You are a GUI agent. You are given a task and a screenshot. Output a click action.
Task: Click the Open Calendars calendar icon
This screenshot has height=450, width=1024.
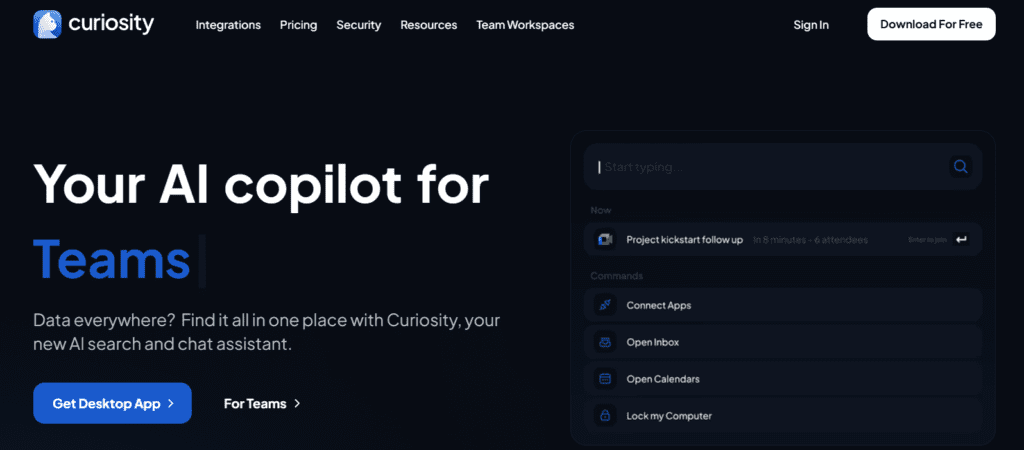tap(604, 379)
